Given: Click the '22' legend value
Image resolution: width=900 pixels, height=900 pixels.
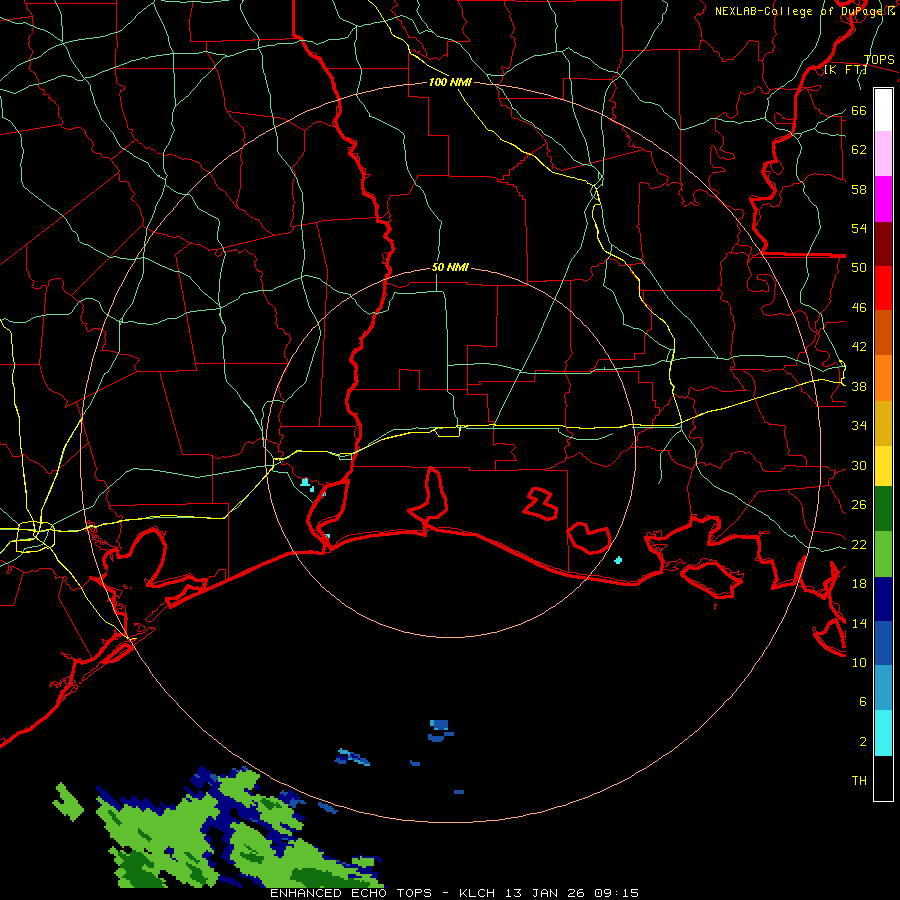Looking at the screenshot, I should point(859,545).
